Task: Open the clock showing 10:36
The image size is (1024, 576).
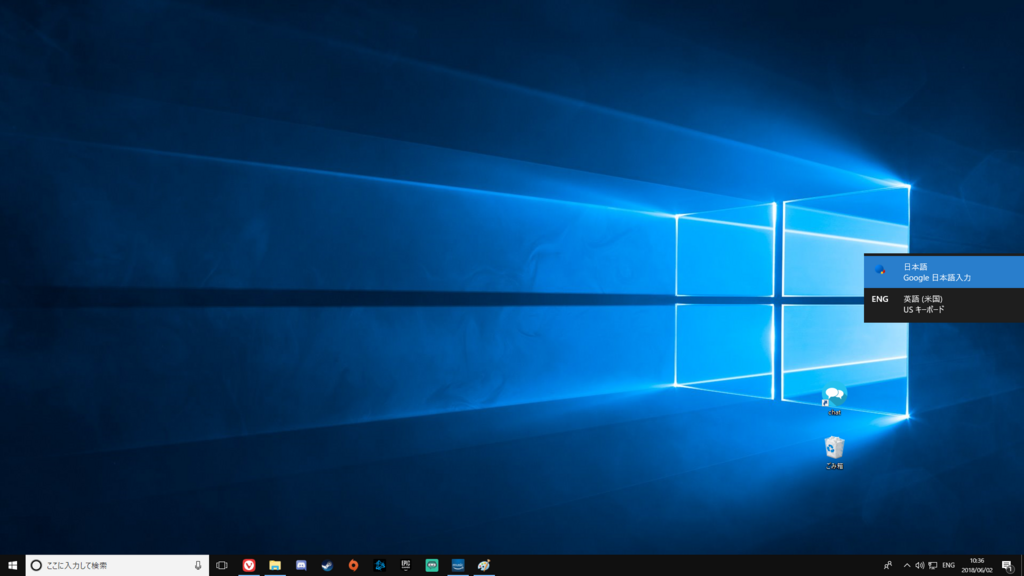Action: click(x=977, y=565)
